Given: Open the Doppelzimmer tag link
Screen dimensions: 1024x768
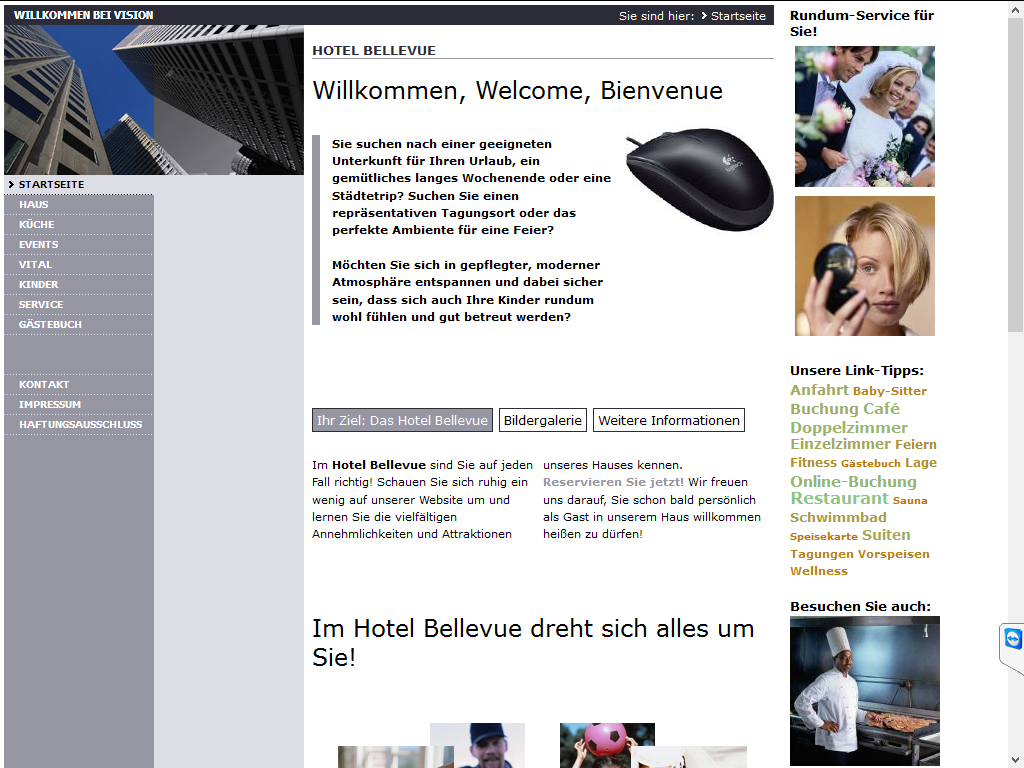Looking at the screenshot, I should (849, 428).
